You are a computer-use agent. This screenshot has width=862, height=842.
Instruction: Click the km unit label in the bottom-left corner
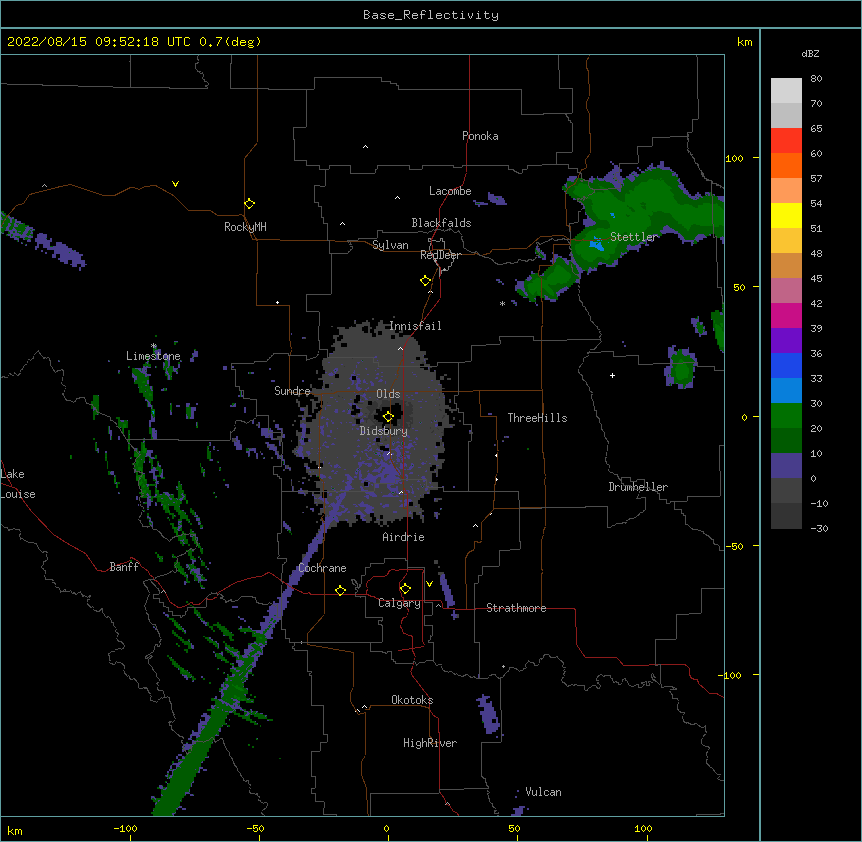(x=15, y=830)
